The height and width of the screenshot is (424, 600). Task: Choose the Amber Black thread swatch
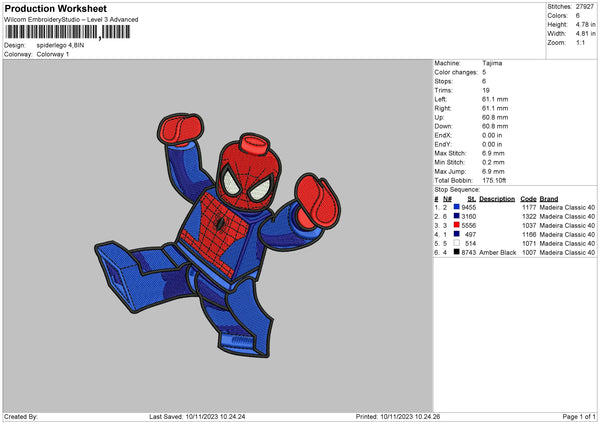tap(456, 252)
